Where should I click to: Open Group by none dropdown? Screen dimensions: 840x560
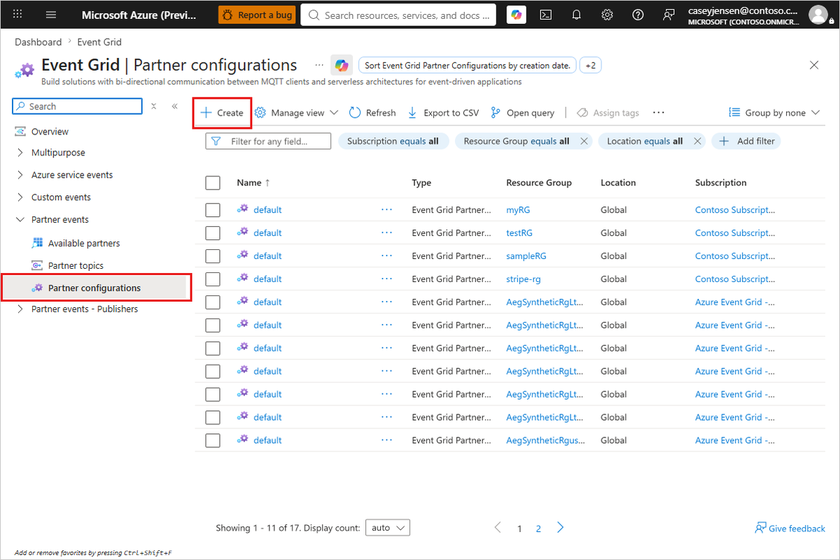pyautogui.click(x=774, y=113)
